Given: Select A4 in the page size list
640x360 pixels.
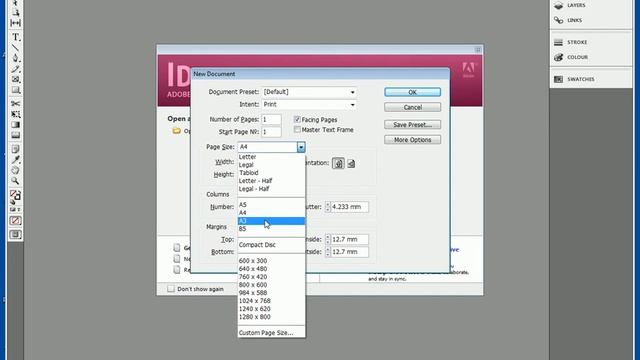Looking at the screenshot, I should (x=271, y=213).
